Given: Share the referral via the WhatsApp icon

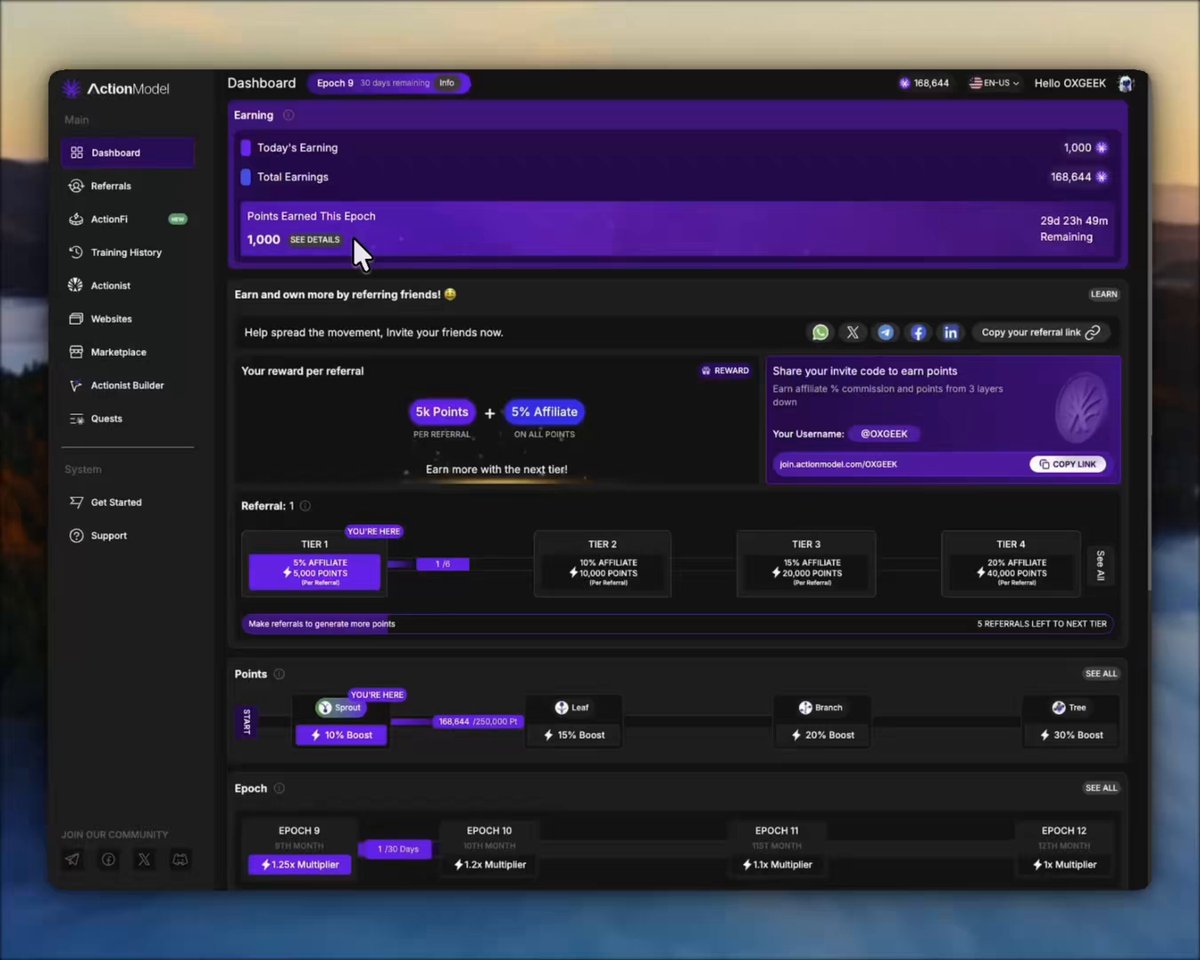Looking at the screenshot, I should click(820, 332).
